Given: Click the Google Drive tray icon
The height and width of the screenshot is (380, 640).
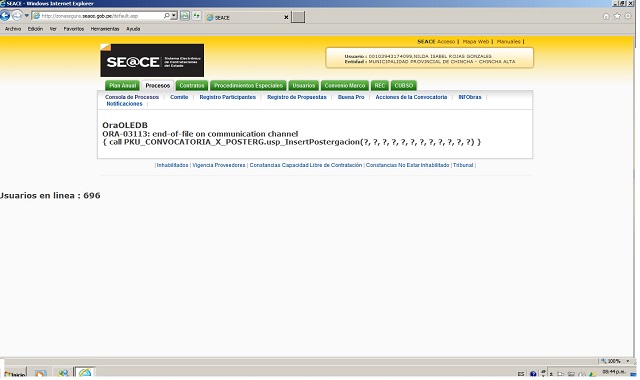Looking at the screenshot, I should [x=592, y=374].
